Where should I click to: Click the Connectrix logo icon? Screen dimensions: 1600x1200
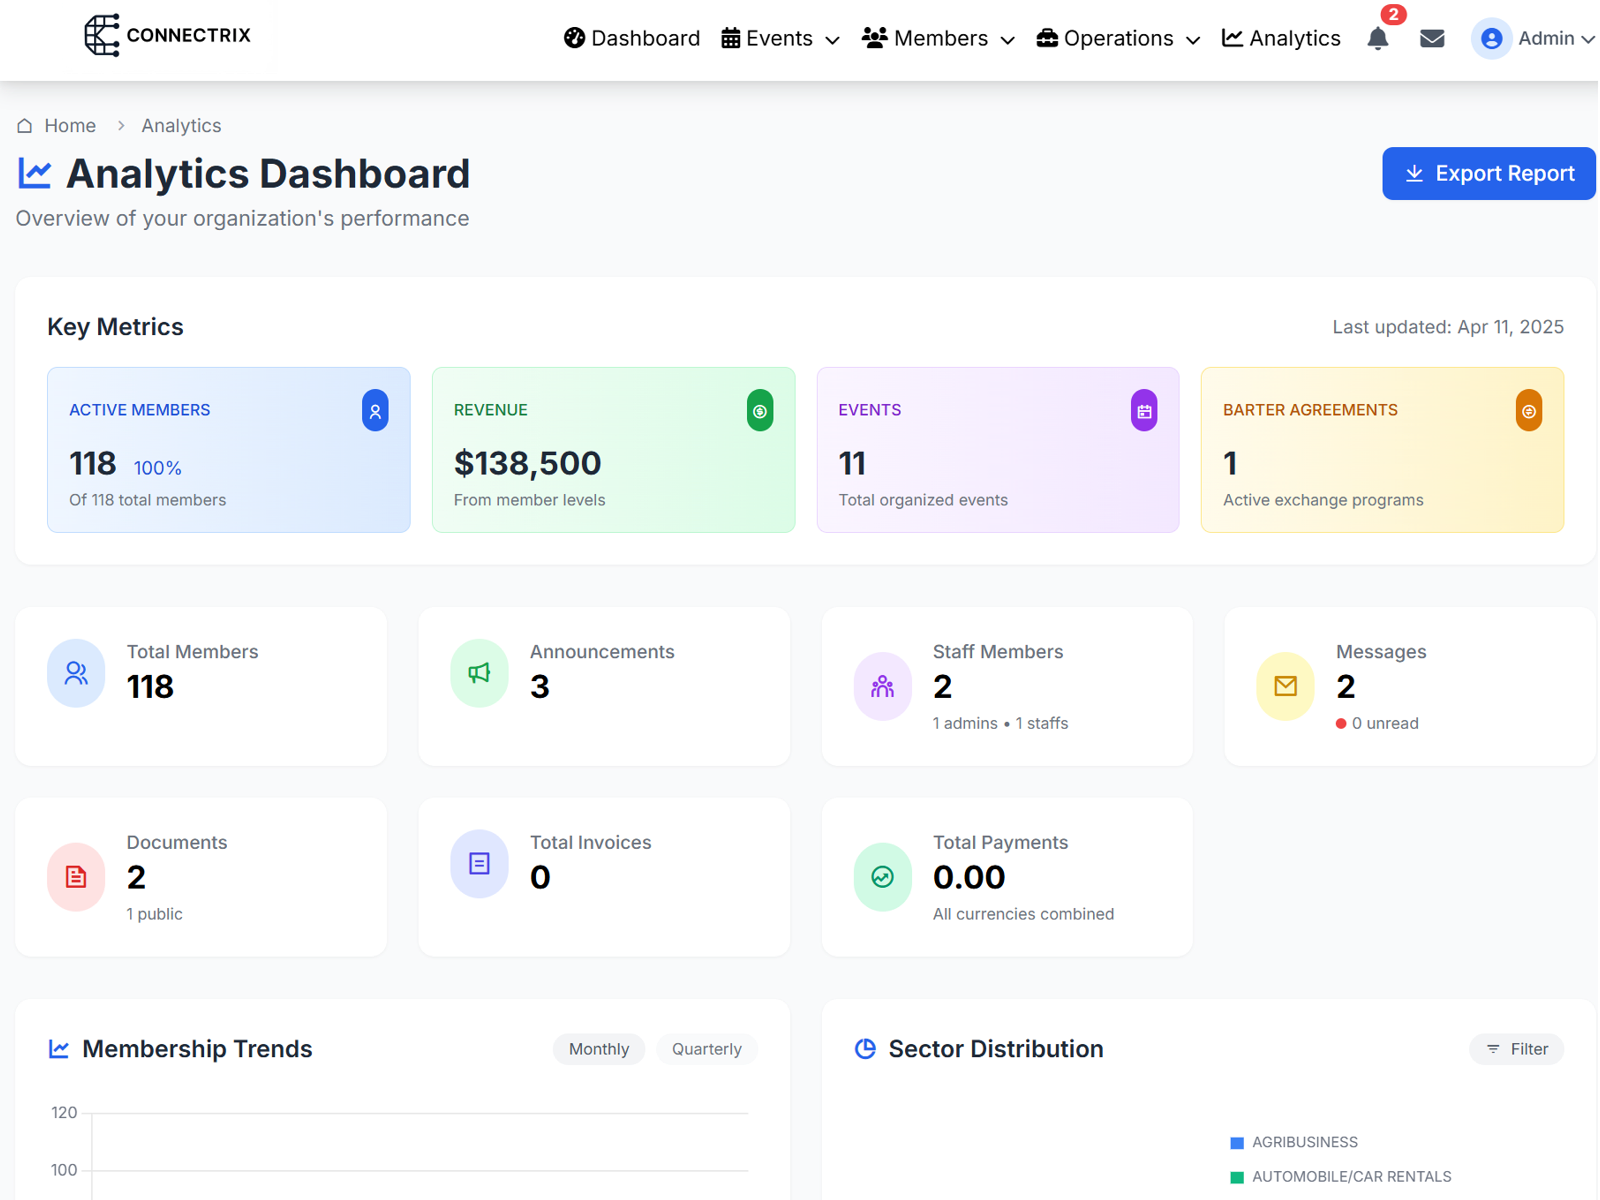[x=101, y=36]
